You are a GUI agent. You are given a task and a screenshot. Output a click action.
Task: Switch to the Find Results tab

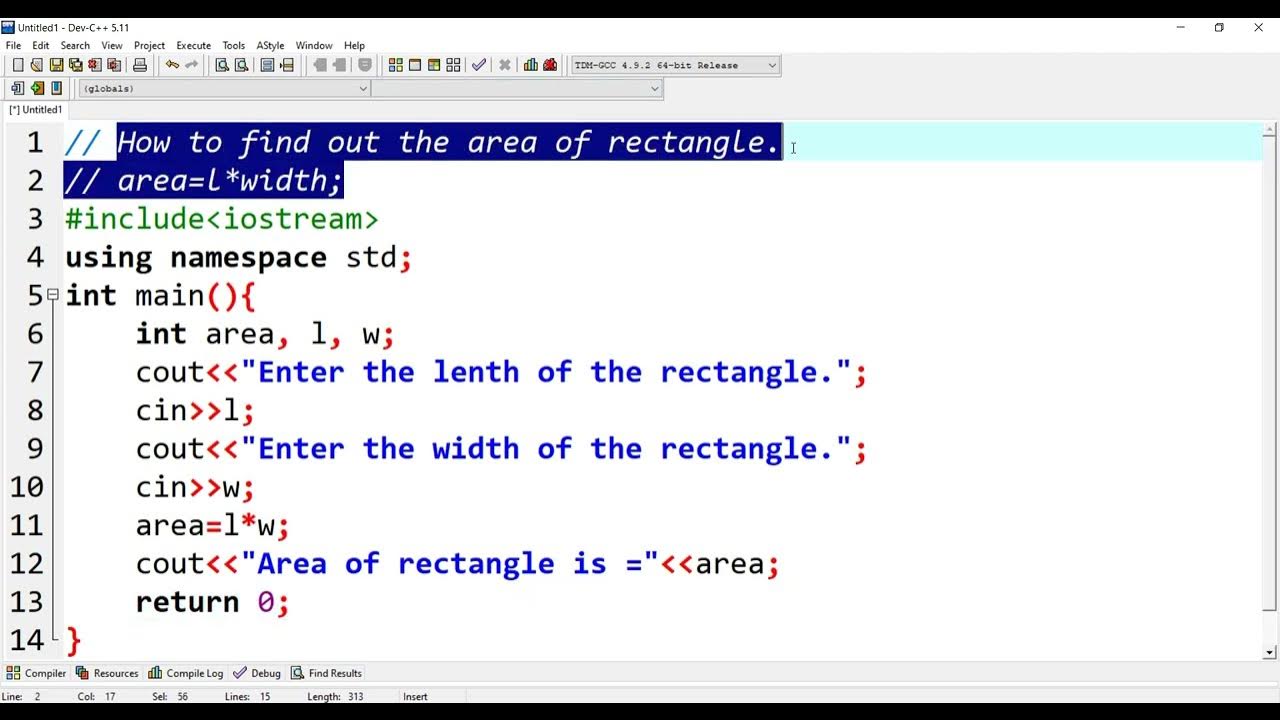[327, 673]
